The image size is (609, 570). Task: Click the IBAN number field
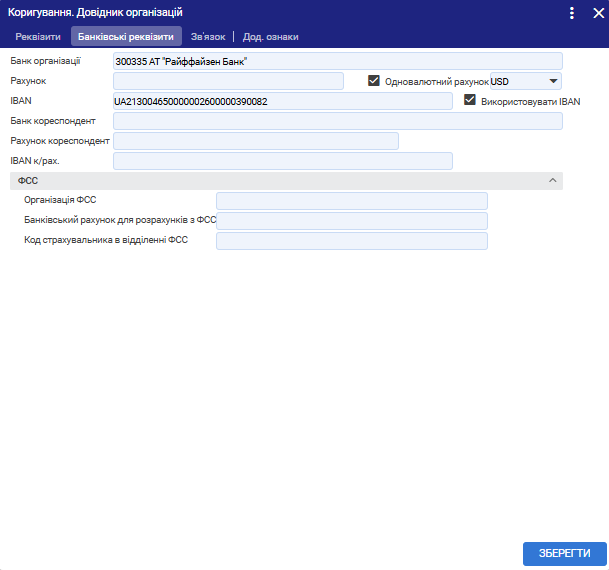[x=283, y=101]
